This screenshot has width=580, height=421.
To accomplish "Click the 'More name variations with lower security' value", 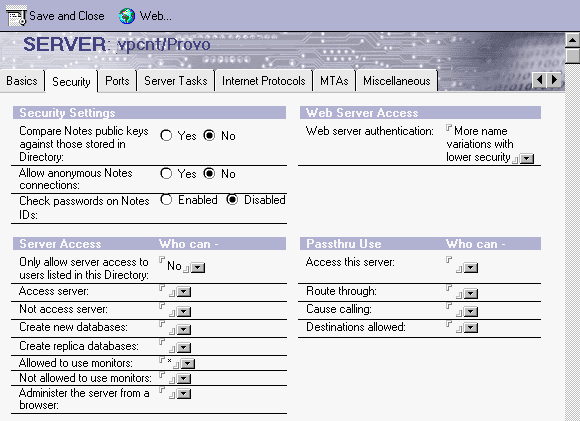I will pos(480,144).
